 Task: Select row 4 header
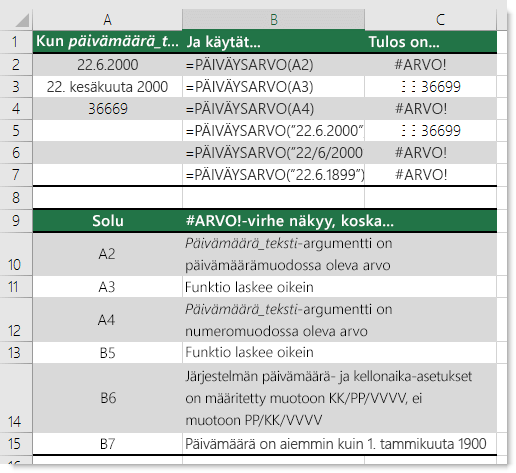(16, 109)
